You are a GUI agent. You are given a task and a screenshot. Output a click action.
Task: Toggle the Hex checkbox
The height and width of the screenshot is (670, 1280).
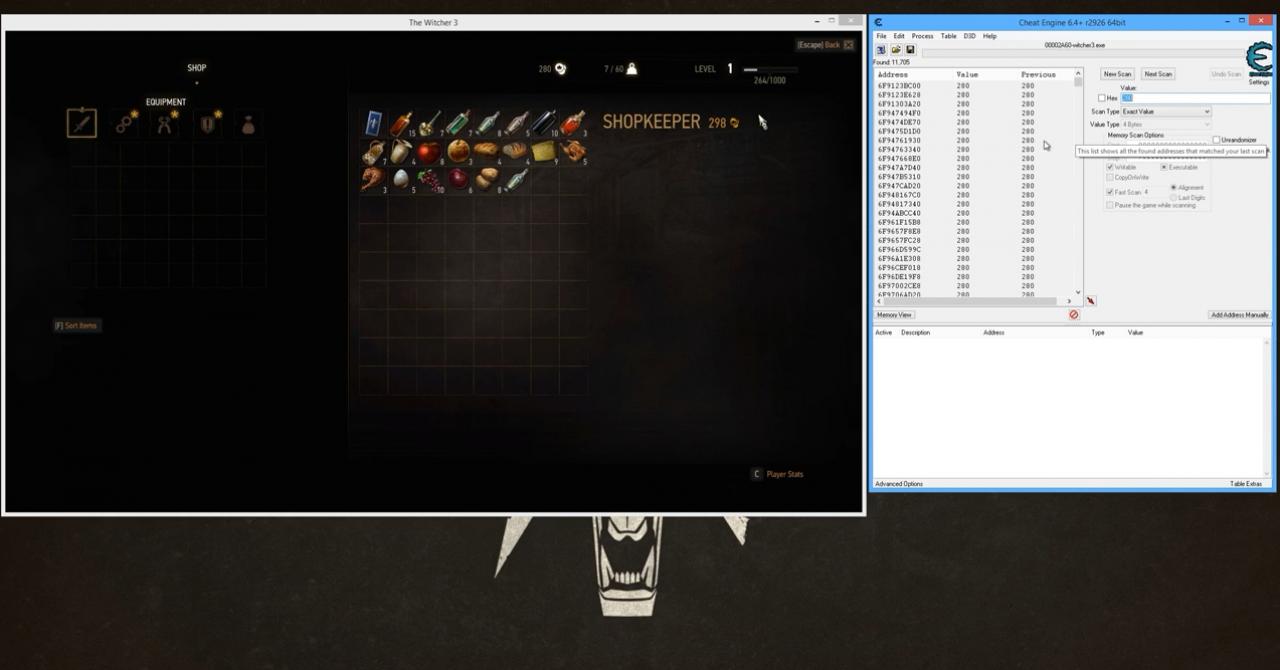click(x=1102, y=98)
